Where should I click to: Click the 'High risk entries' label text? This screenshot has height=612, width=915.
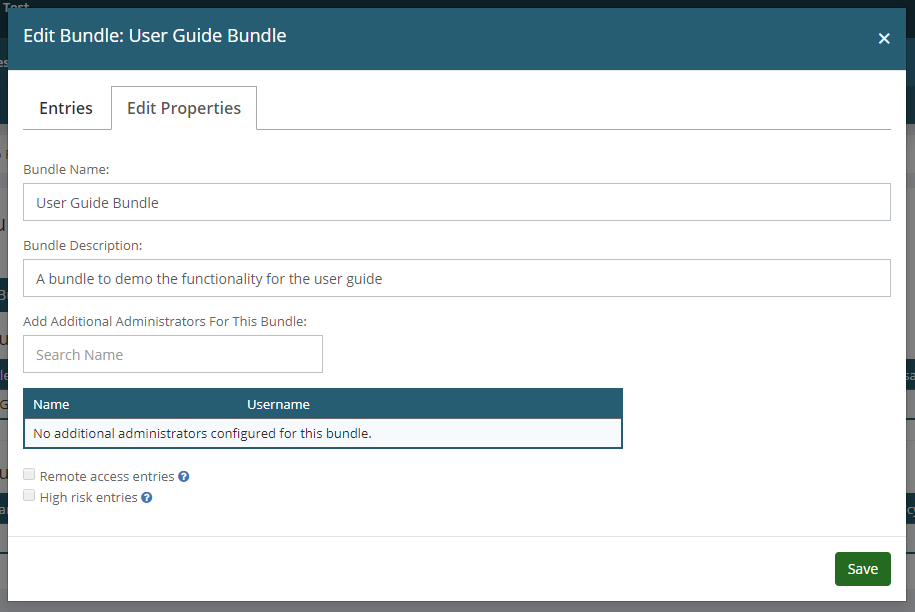(88, 497)
